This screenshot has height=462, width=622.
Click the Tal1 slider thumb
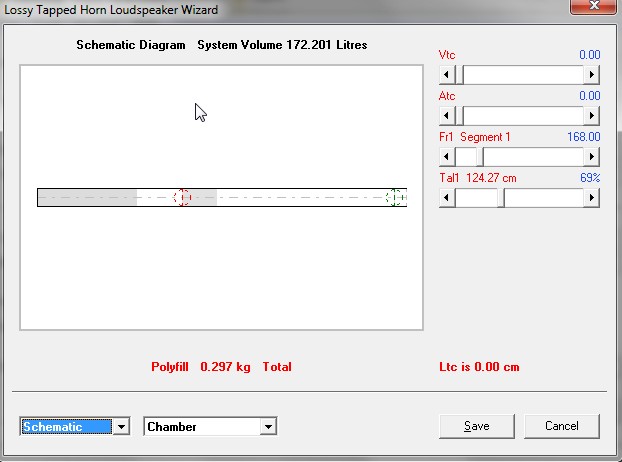click(501, 197)
